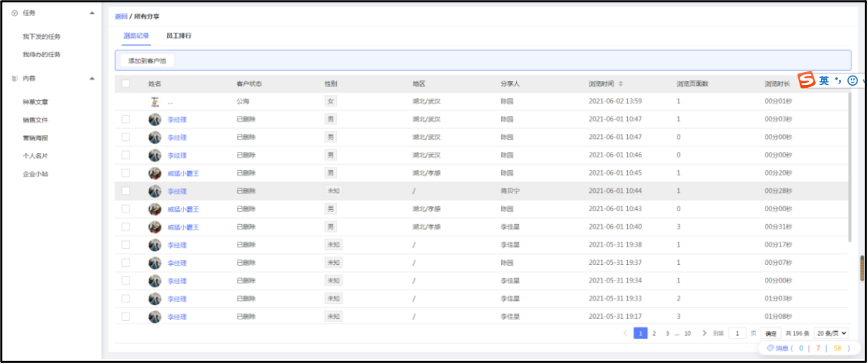
Task: Click the 添加到客户池 button
Action: [x=147, y=61]
